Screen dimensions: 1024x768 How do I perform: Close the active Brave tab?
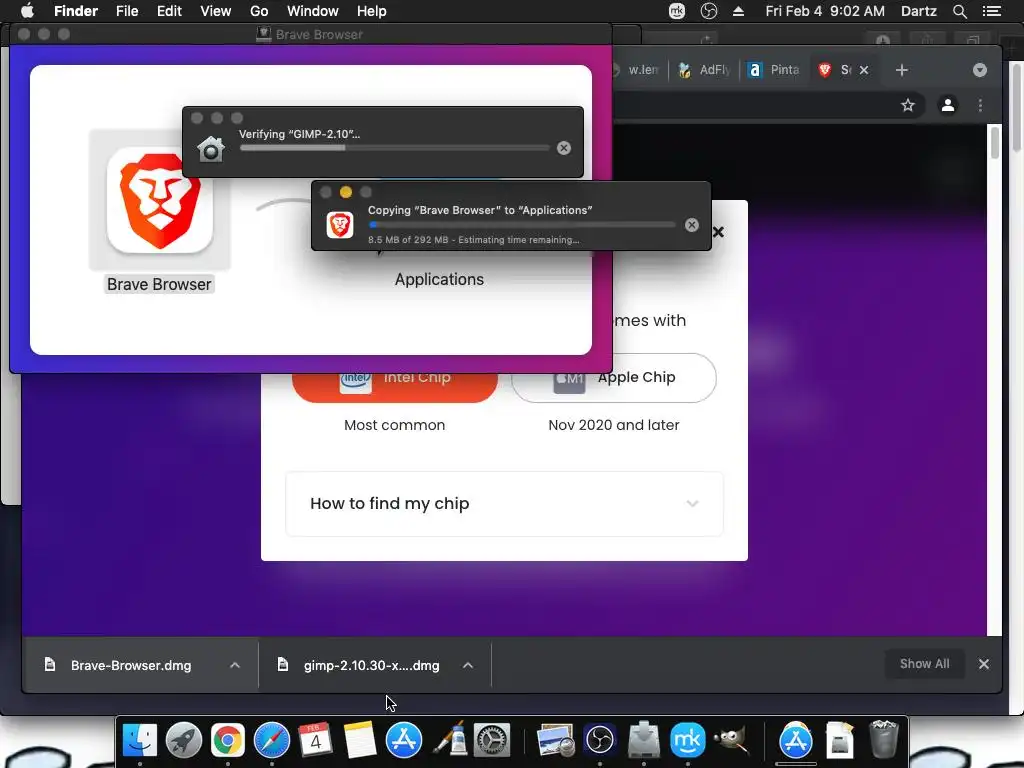tap(864, 70)
